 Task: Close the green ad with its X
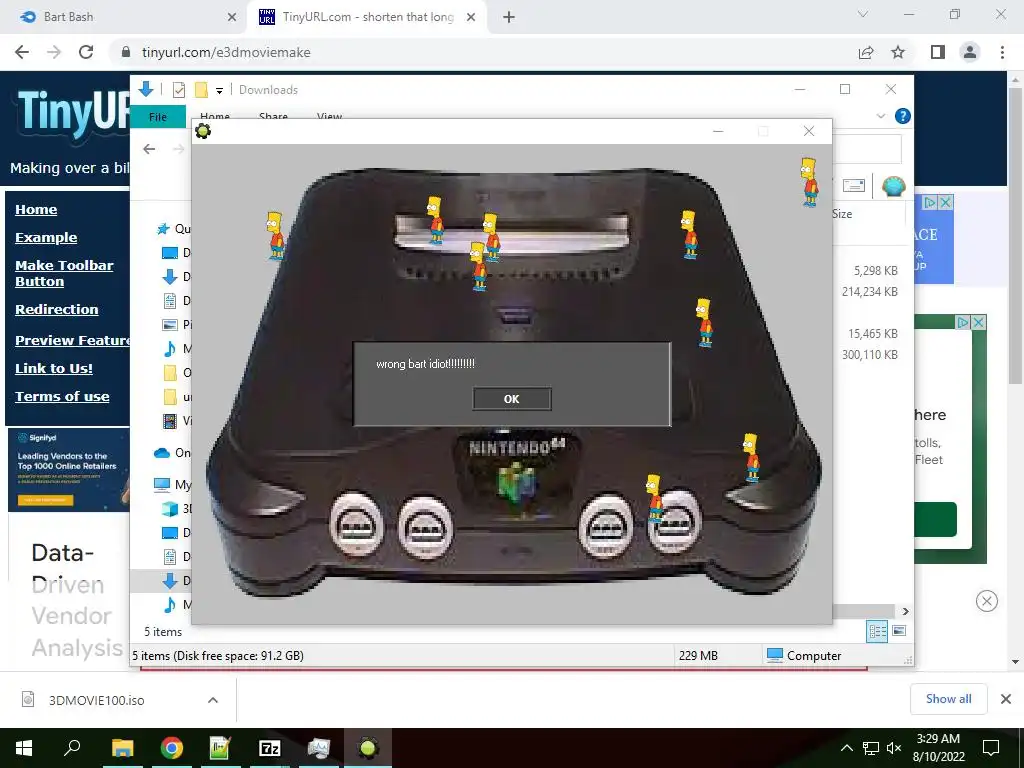tap(978, 322)
